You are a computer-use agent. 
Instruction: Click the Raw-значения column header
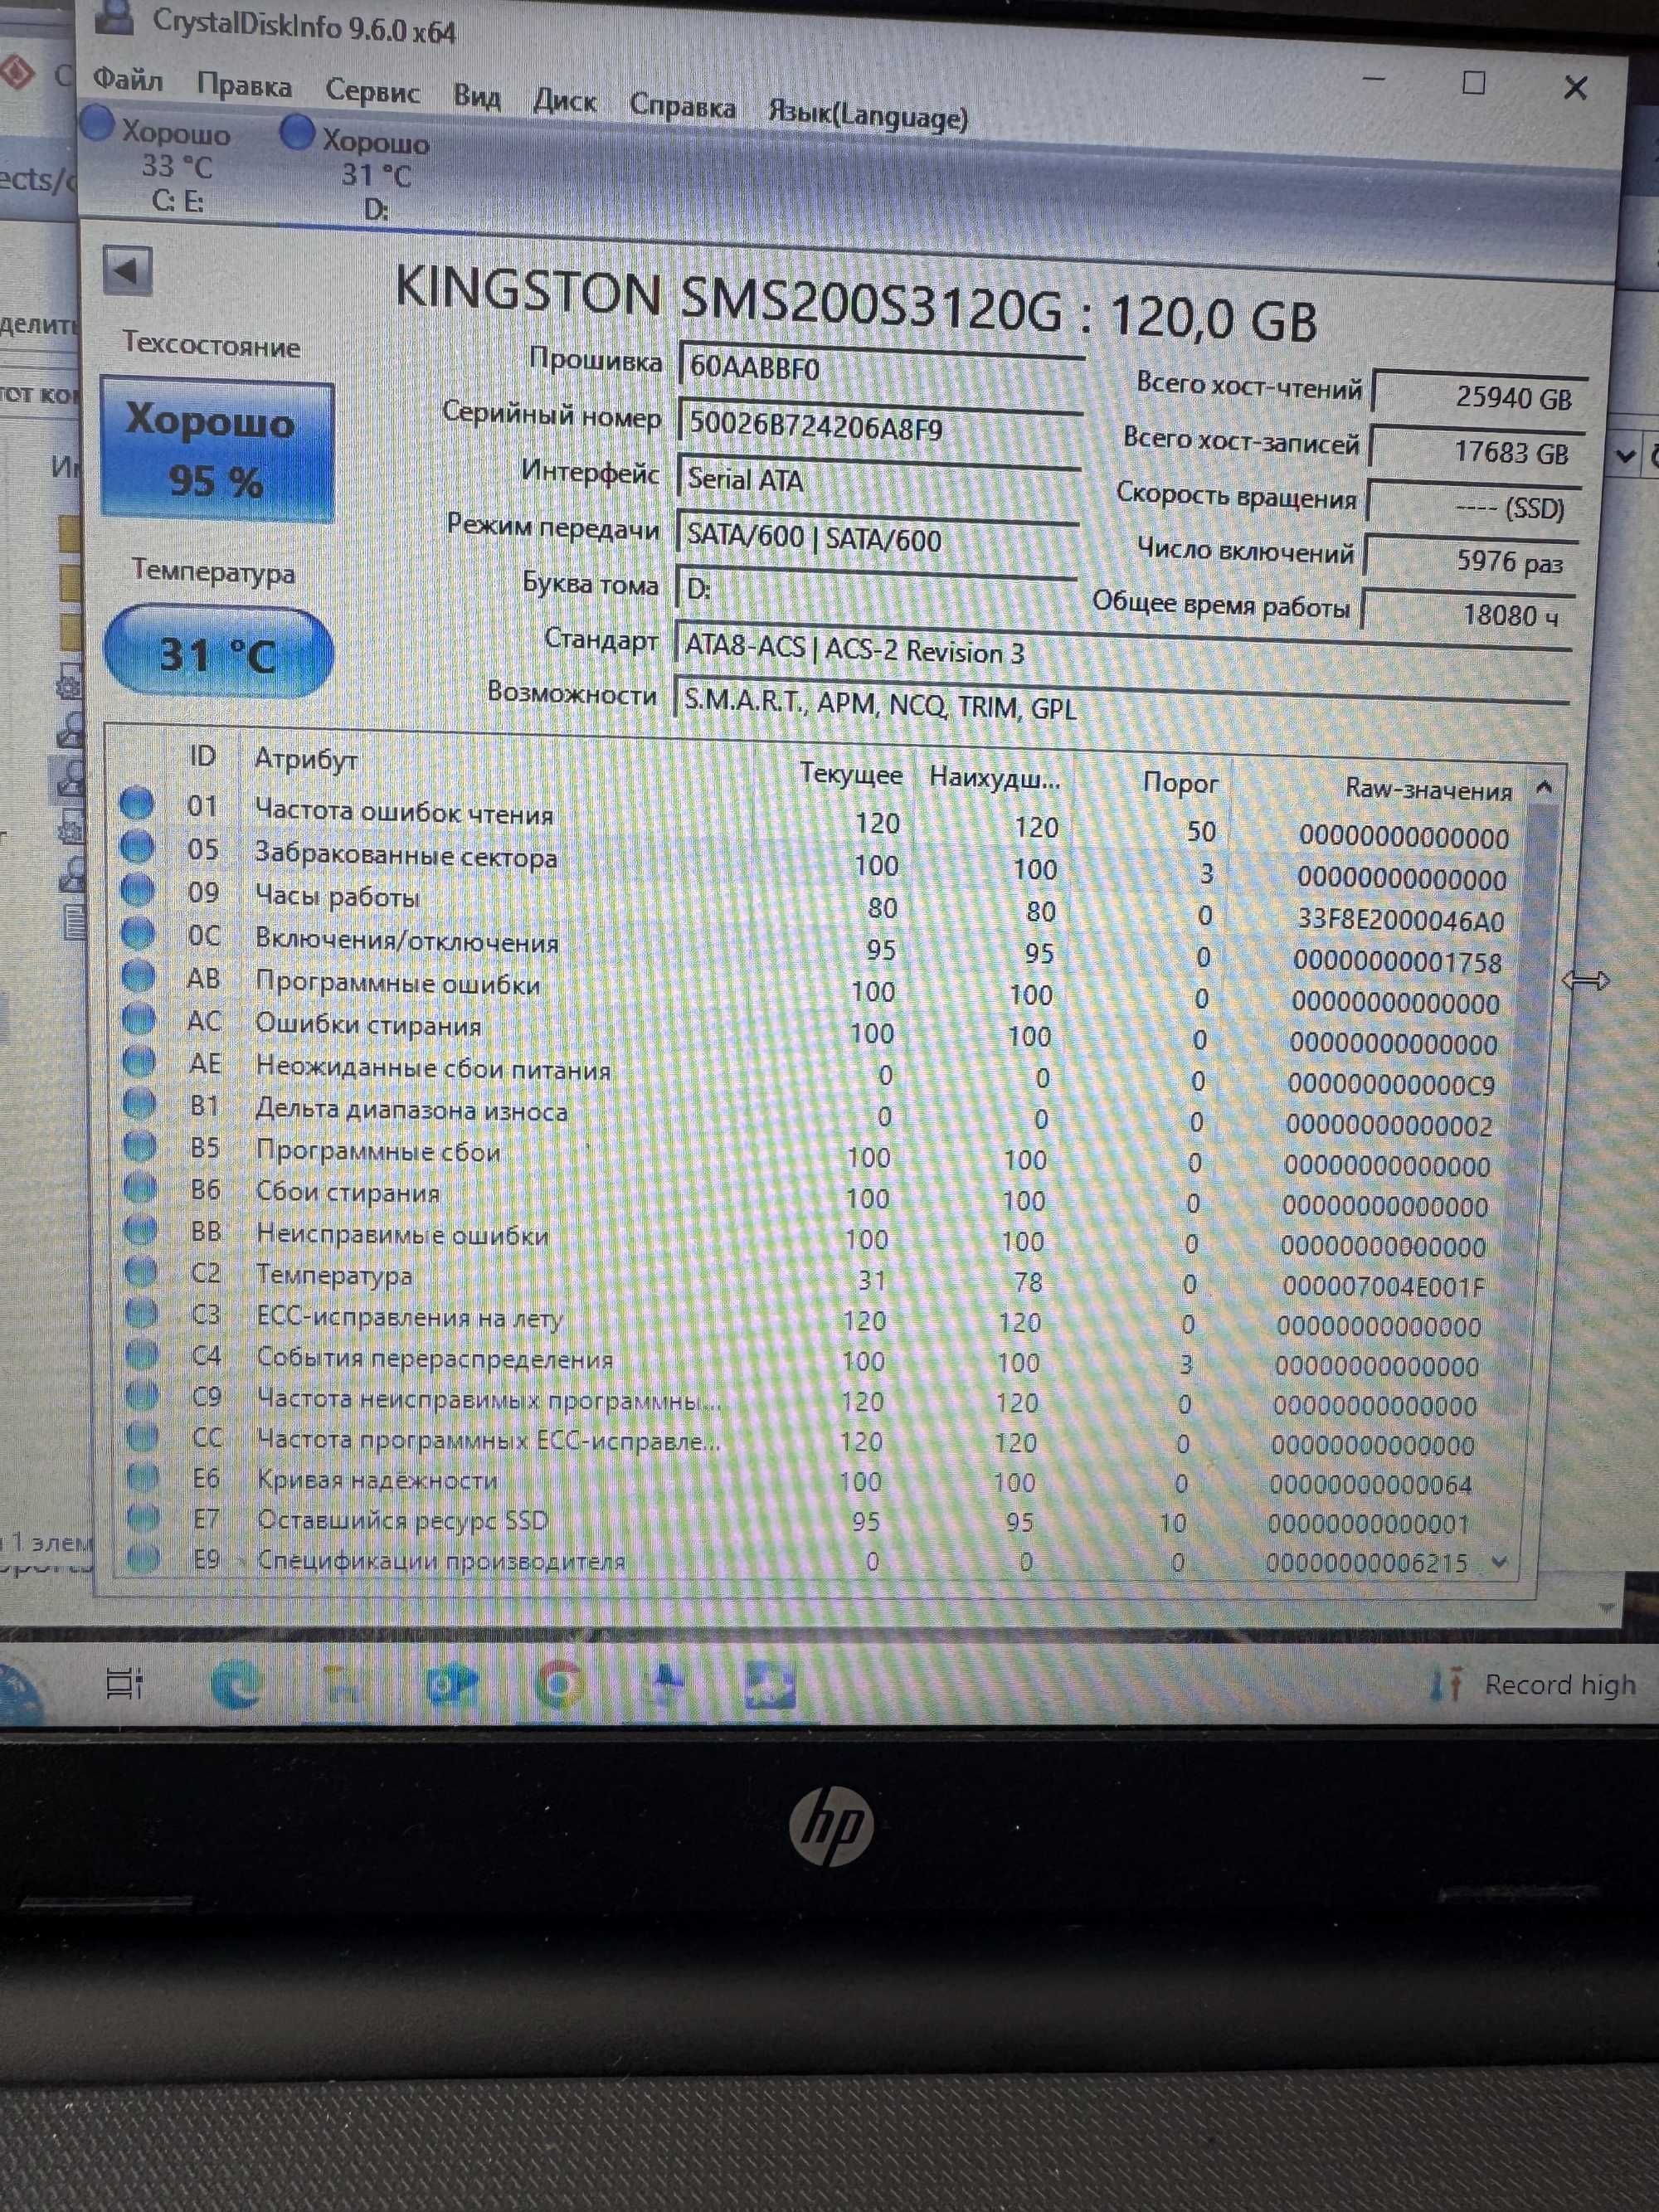1428,790
